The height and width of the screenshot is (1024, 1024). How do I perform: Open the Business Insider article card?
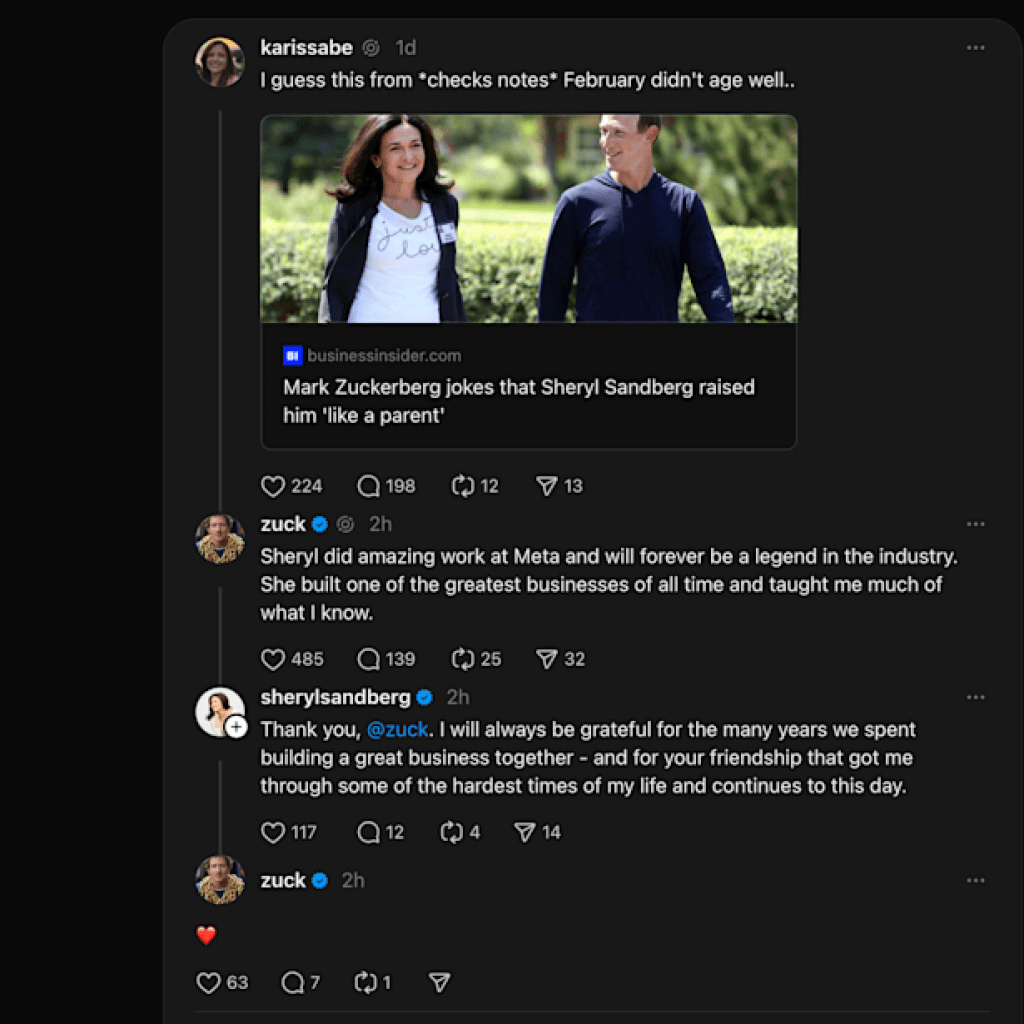527,388
